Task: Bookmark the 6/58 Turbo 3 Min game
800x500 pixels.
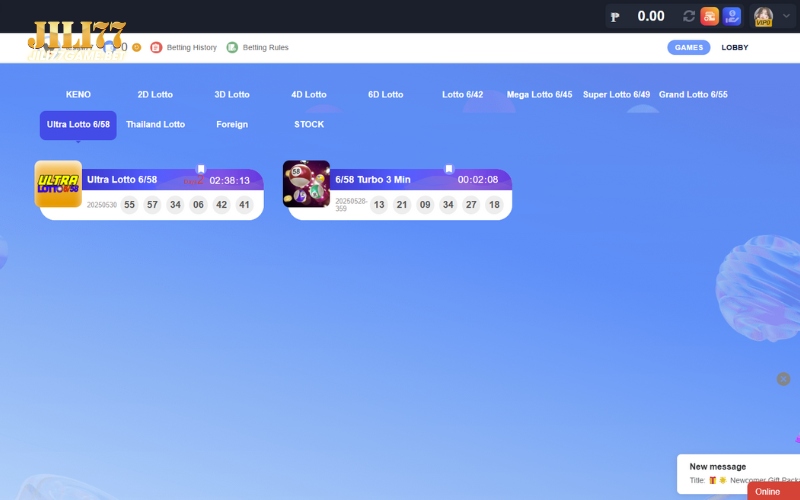Action: tap(449, 169)
